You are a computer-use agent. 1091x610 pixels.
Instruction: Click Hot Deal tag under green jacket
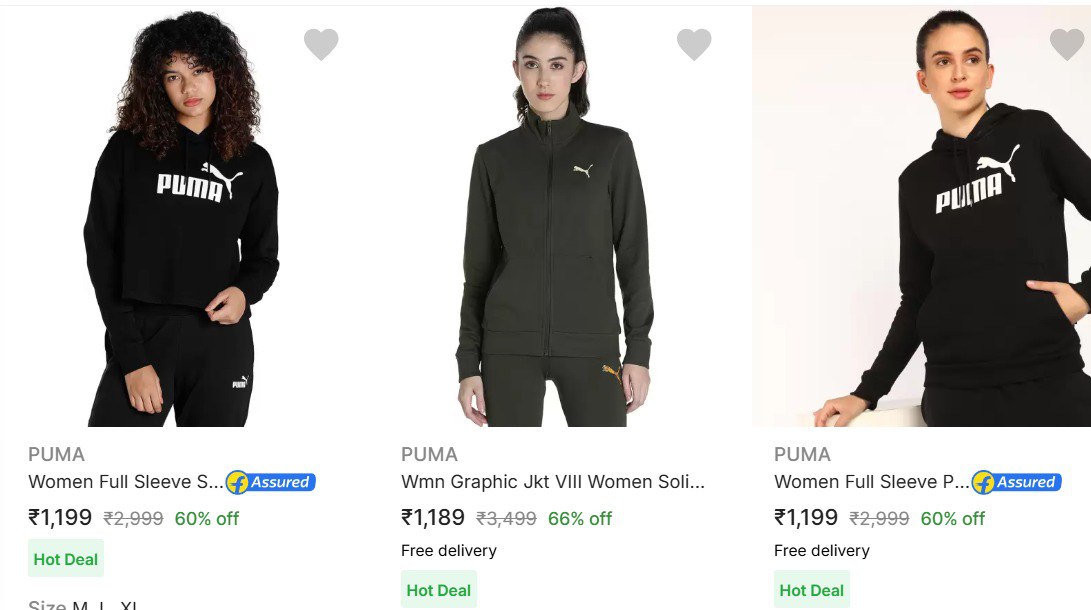point(439,590)
